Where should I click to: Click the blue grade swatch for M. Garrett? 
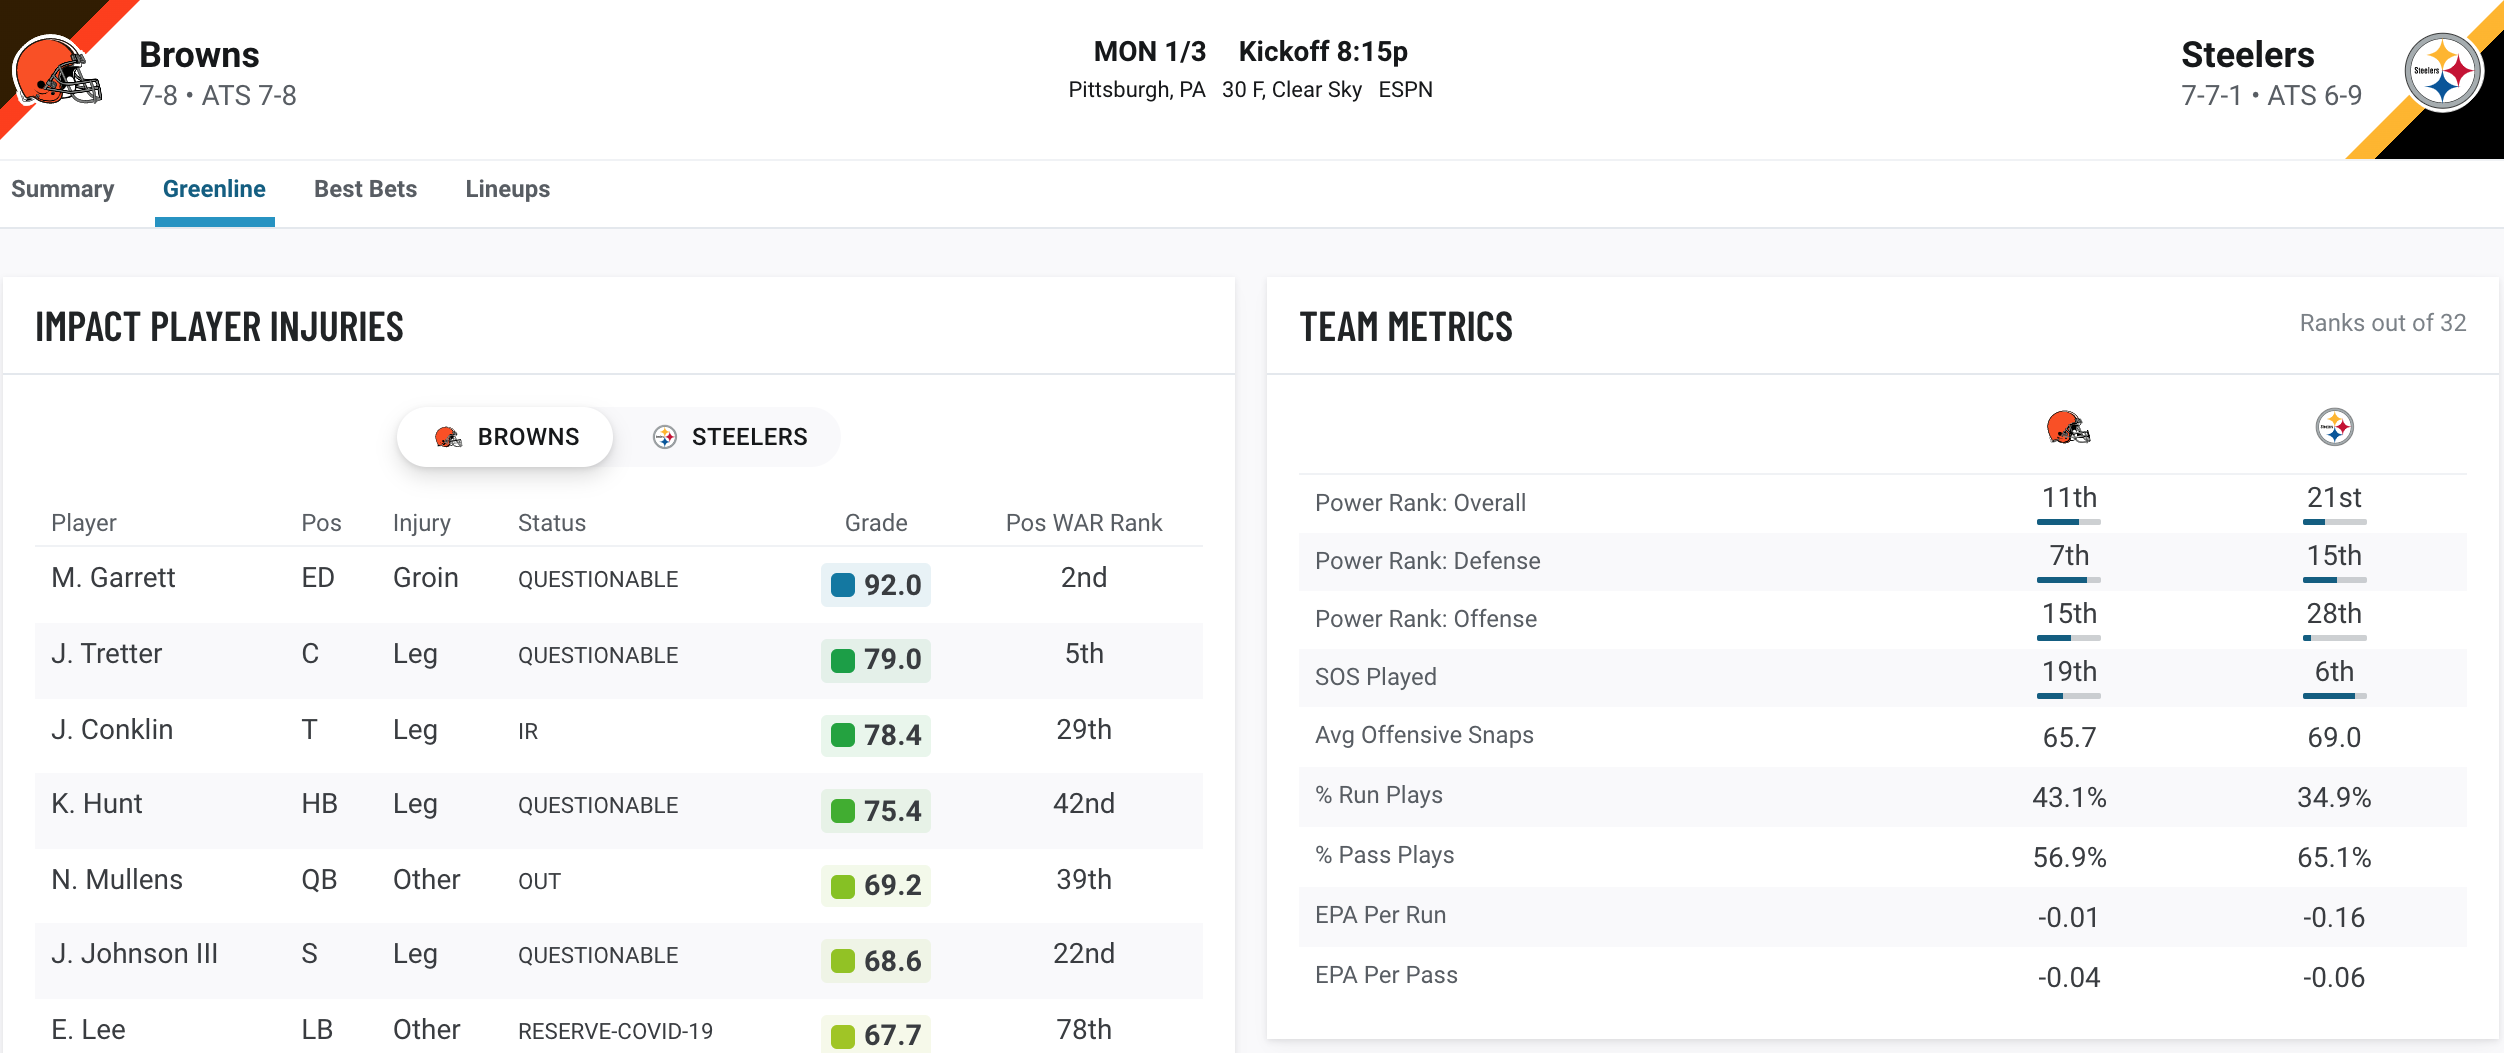coord(843,585)
